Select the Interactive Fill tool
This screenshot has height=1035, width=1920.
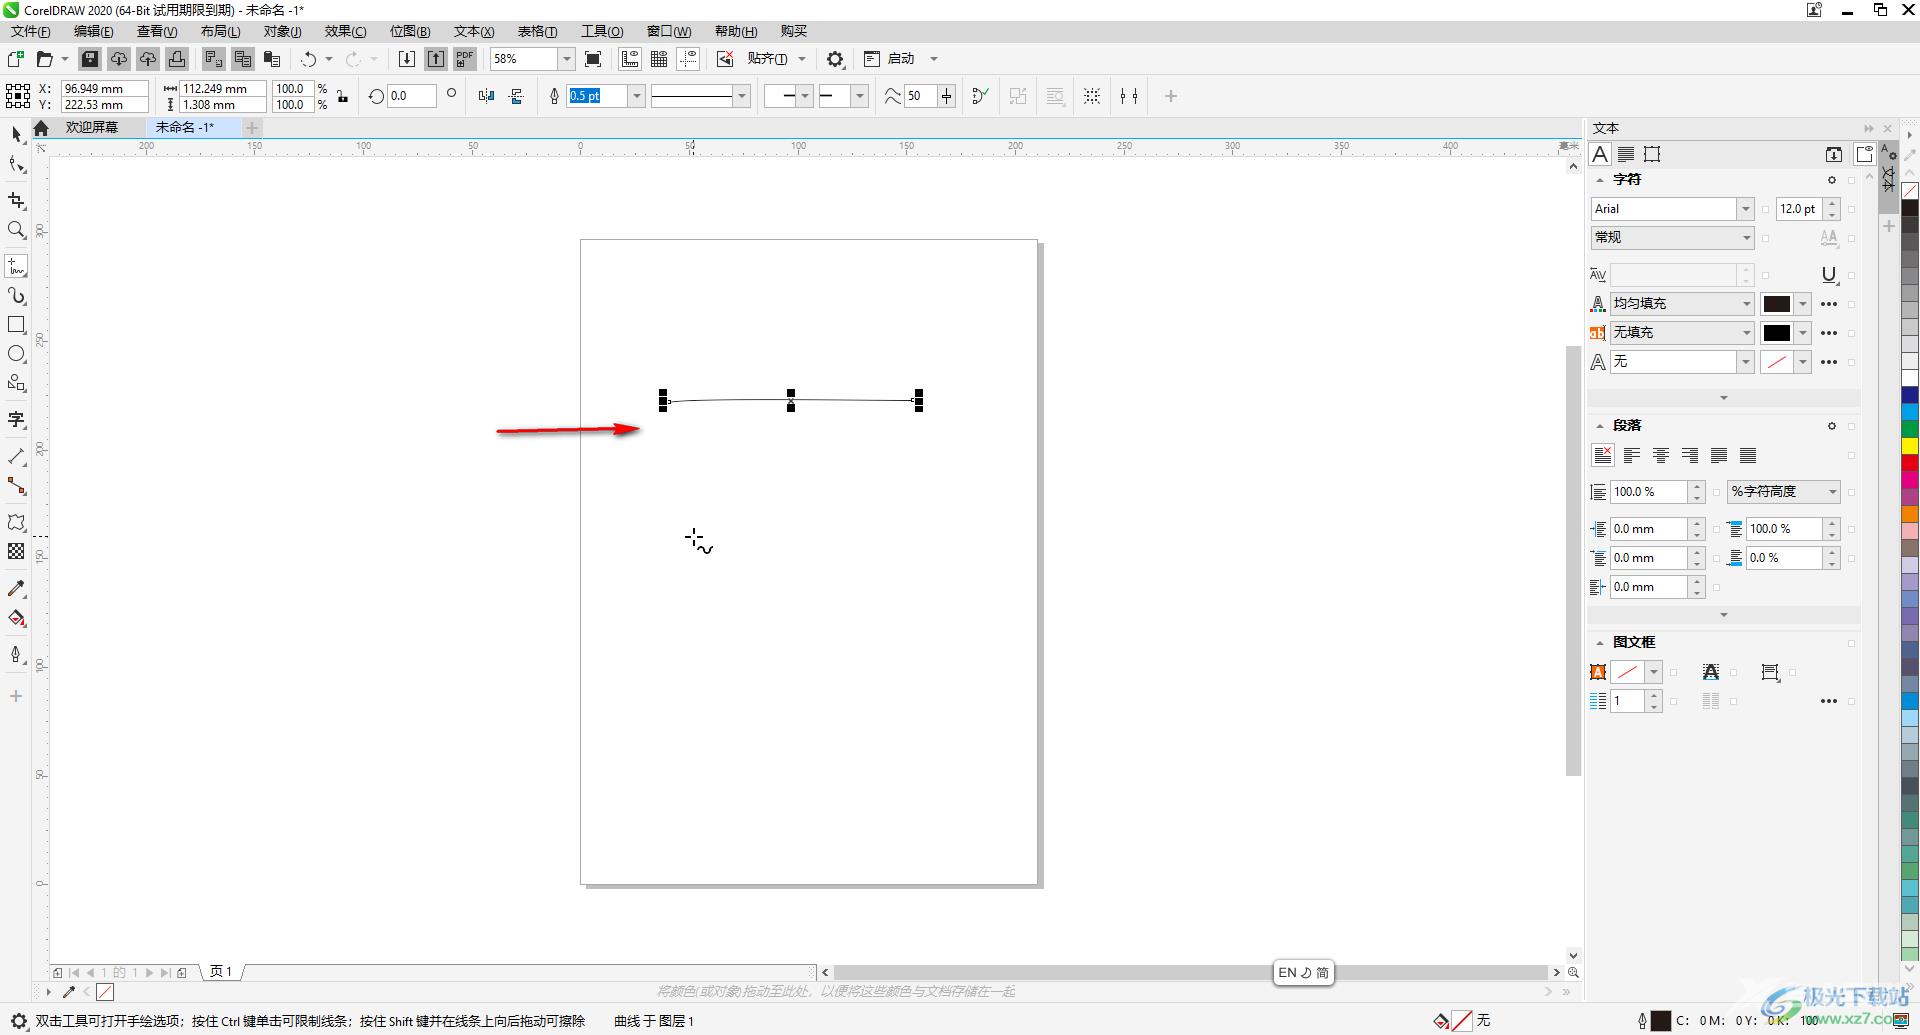point(16,618)
